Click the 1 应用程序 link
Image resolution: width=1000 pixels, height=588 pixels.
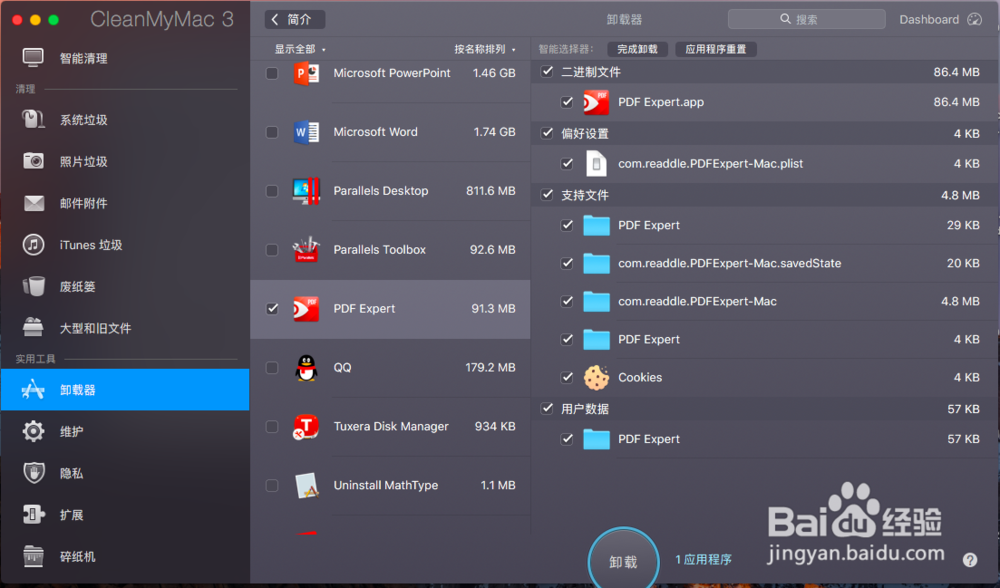tap(703, 559)
